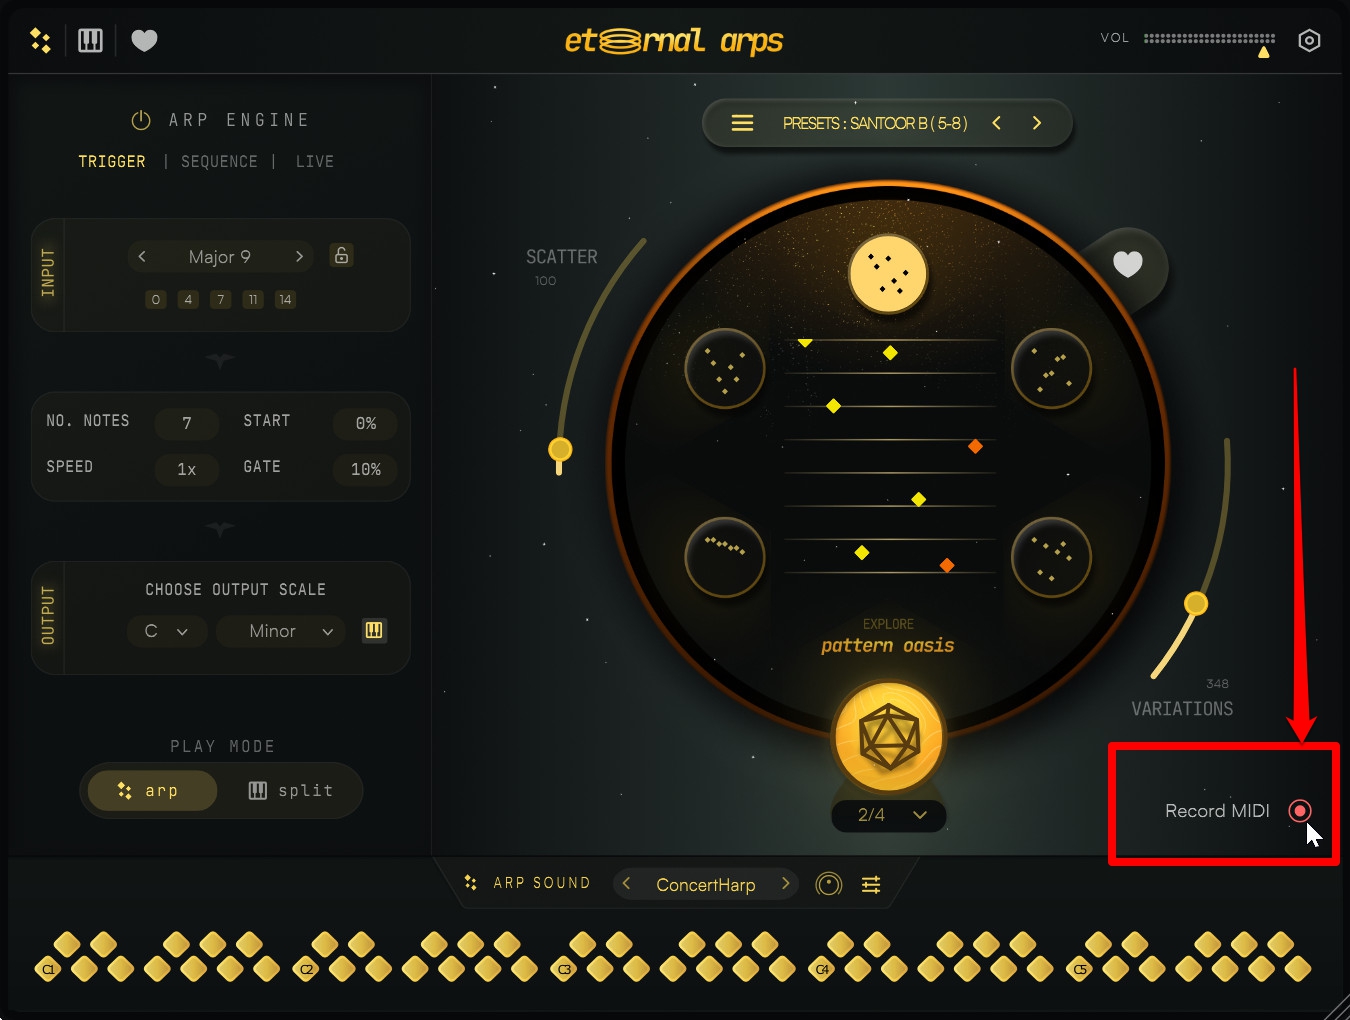Favorite the current pattern with heart
This screenshot has width=1350, height=1020.
tap(1128, 264)
